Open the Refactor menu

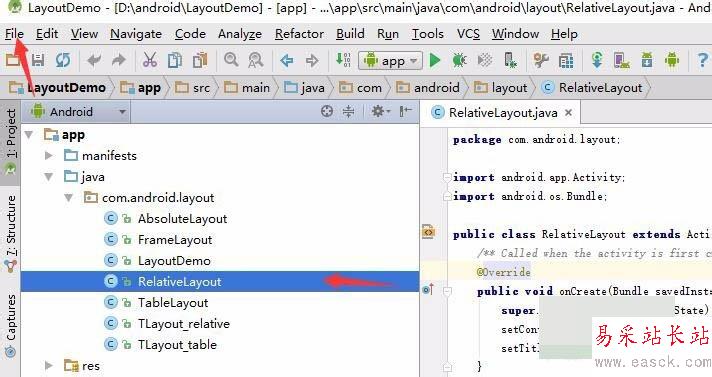click(299, 34)
